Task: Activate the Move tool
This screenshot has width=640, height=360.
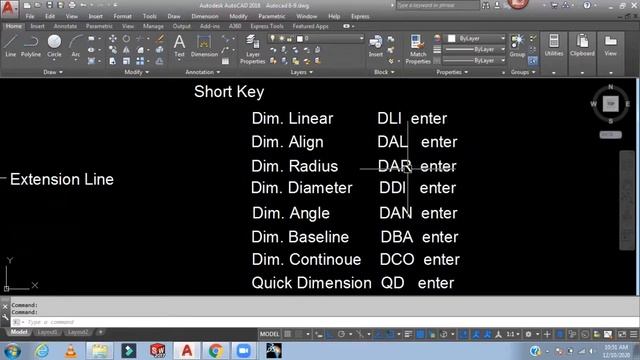Action: 113,39
